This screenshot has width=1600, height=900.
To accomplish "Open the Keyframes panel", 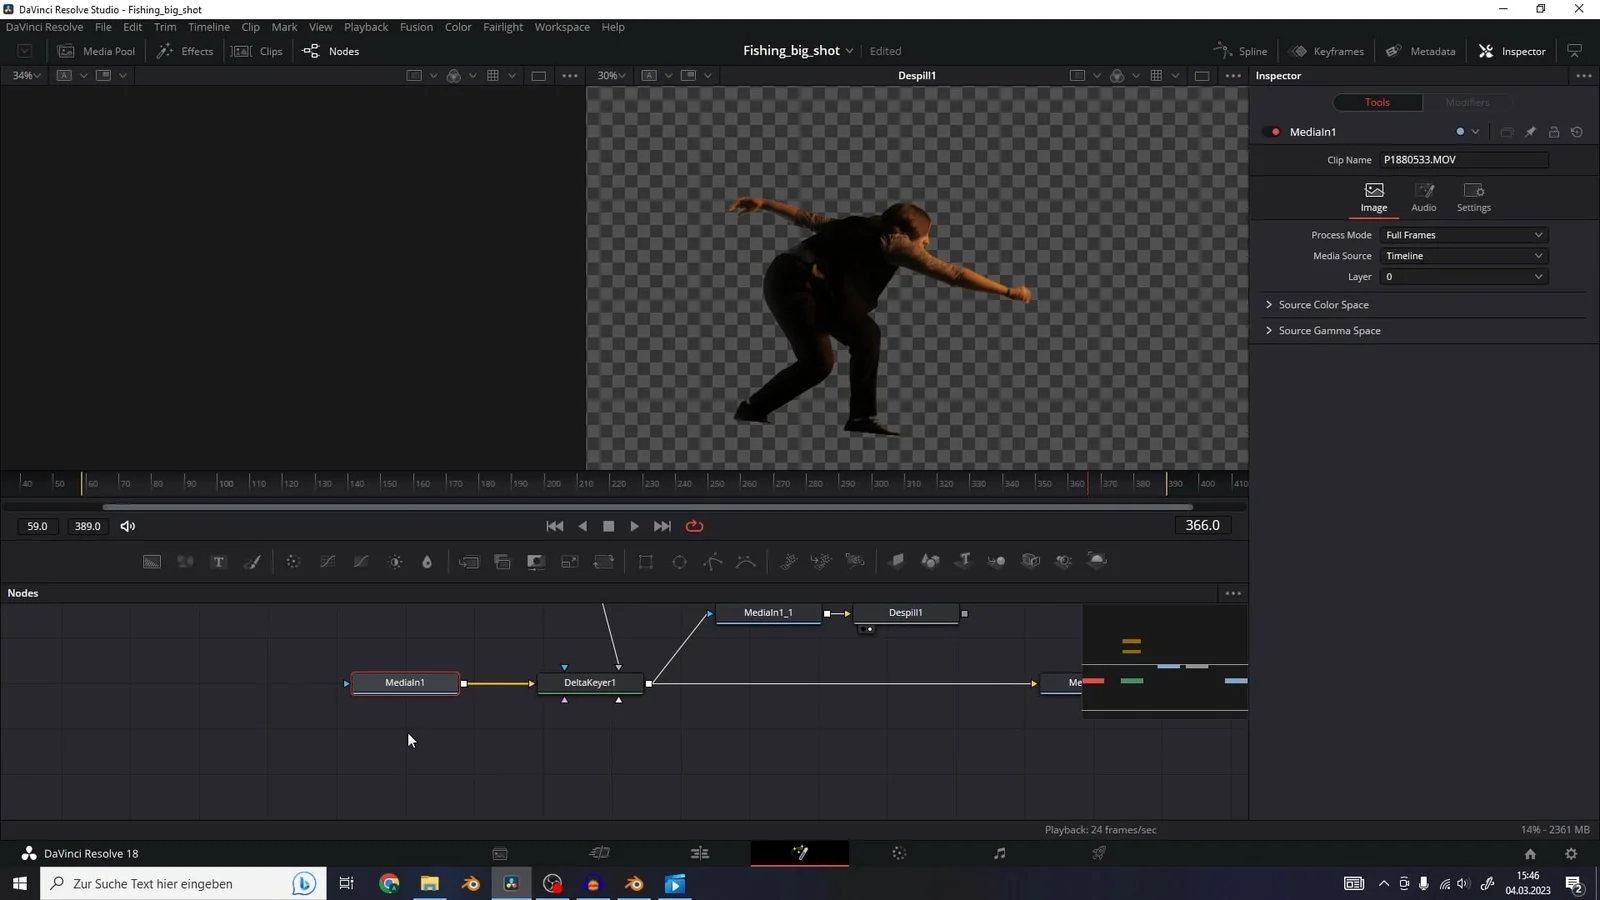I will pyautogui.click(x=1327, y=51).
